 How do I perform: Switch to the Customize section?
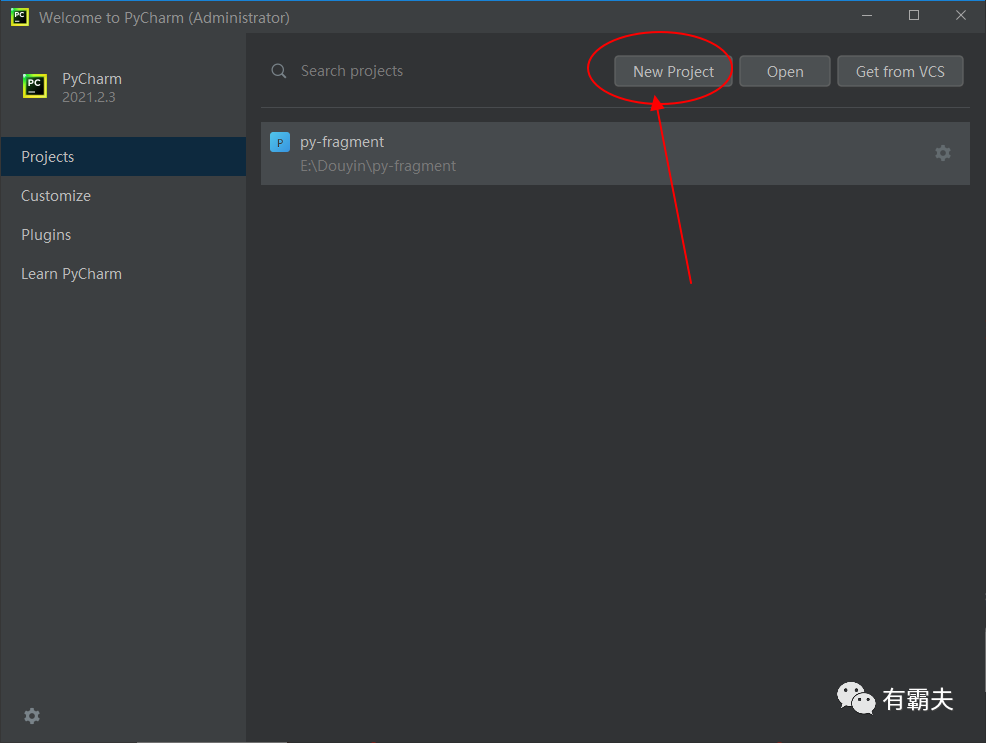[x=56, y=196]
